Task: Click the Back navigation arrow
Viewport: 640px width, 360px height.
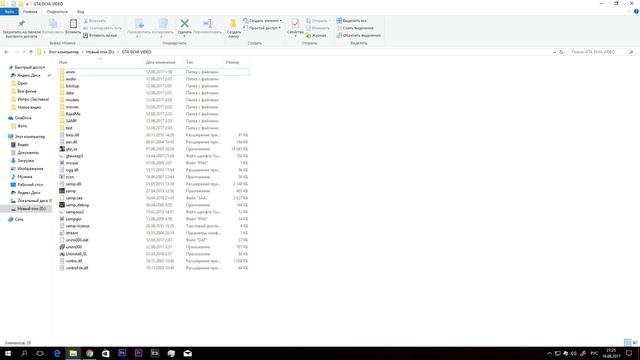Action: [x=6, y=52]
